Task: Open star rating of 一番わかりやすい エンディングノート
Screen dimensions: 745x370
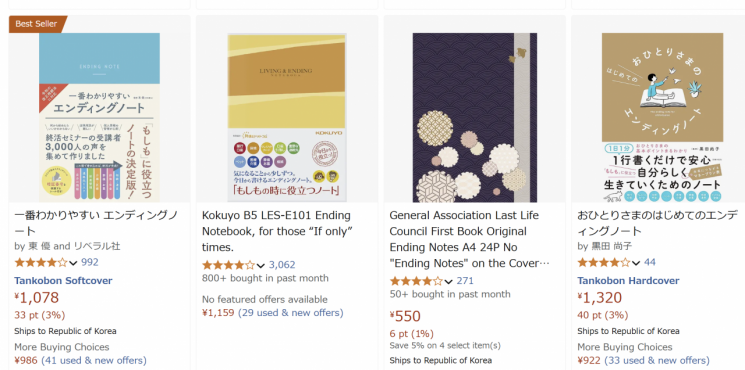Action: point(41,262)
